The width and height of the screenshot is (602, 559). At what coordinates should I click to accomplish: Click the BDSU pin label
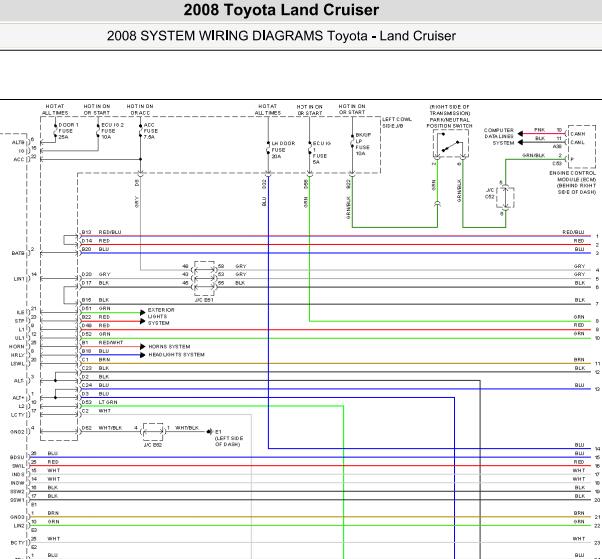point(17,457)
